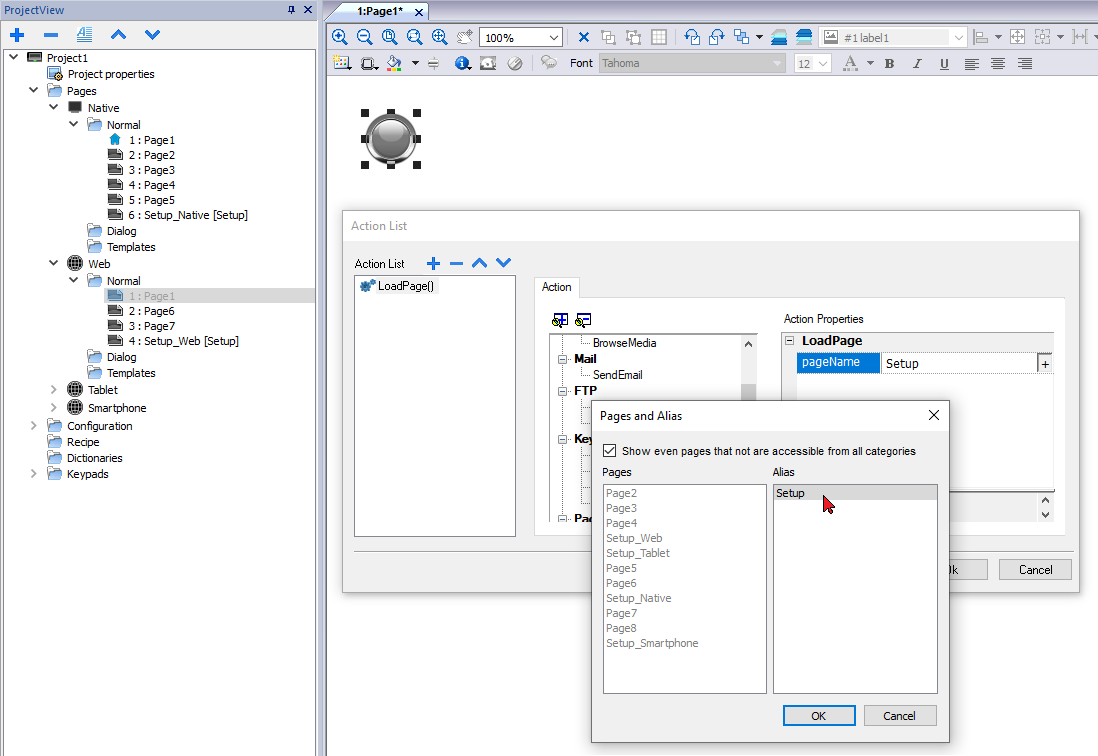Click Cancel in Pages and Alias dialog
Viewport: 1098px width, 756px height.
(x=899, y=715)
